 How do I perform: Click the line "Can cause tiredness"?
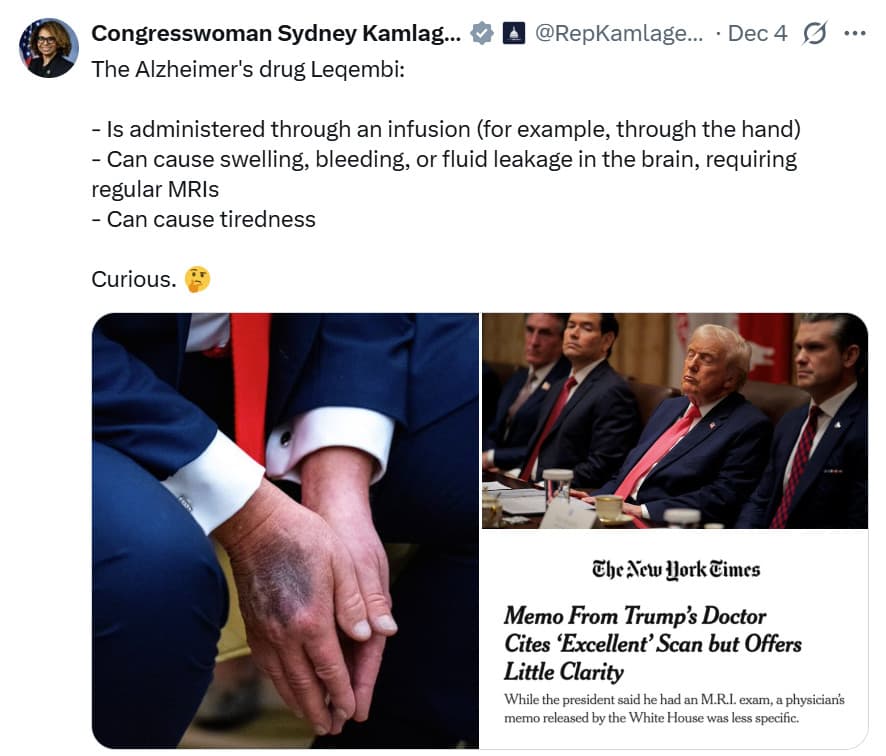point(203,219)
